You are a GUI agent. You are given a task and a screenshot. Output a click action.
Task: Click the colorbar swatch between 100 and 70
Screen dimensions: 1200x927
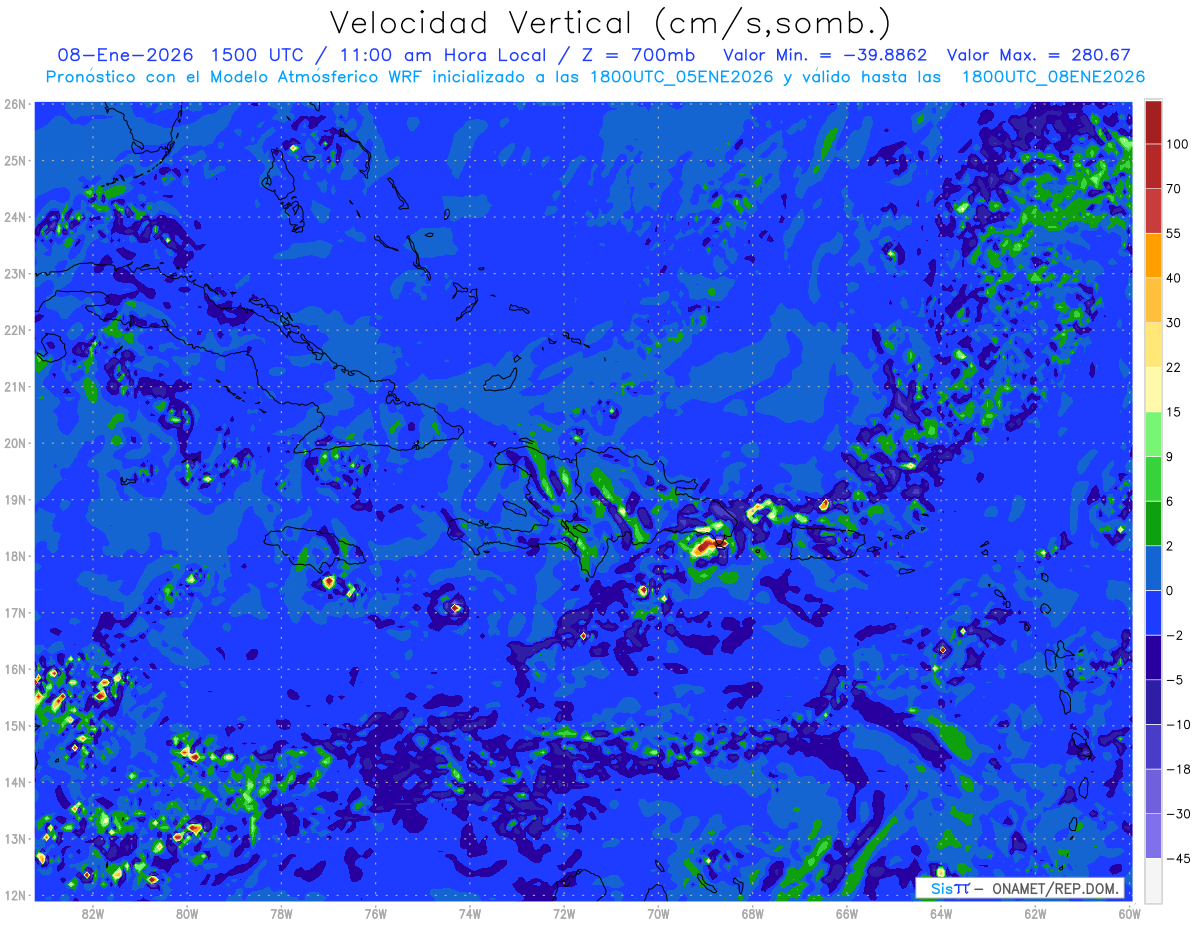(x=1153, y=166)
